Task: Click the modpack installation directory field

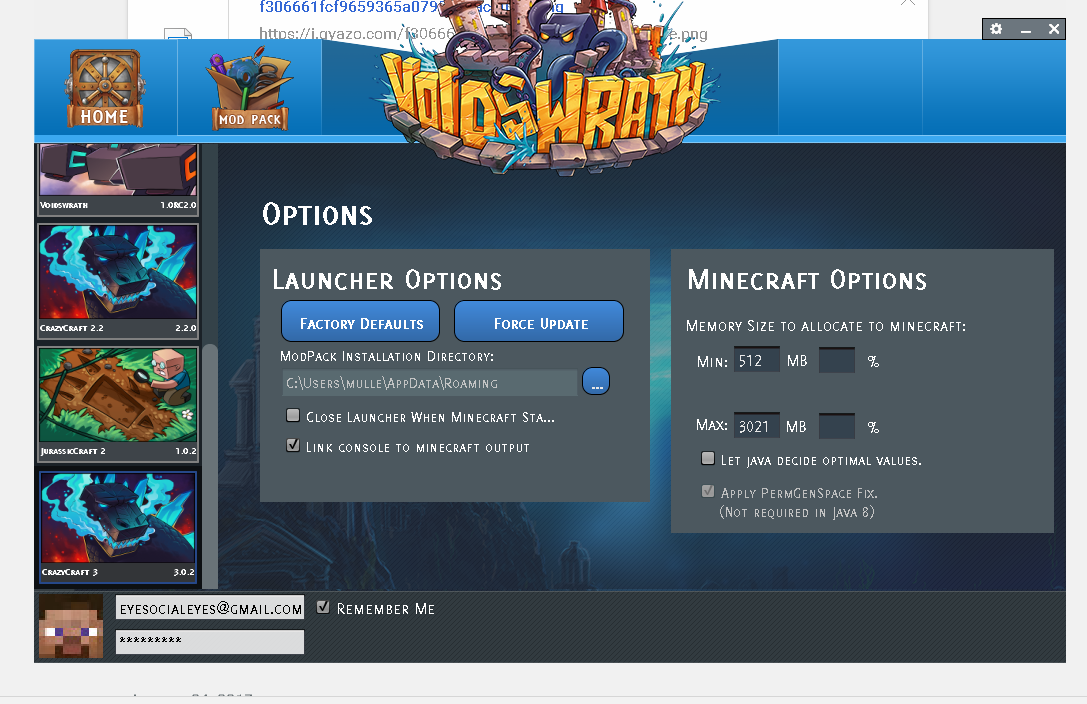Action: pyautogui.click(x=430, y=382)
